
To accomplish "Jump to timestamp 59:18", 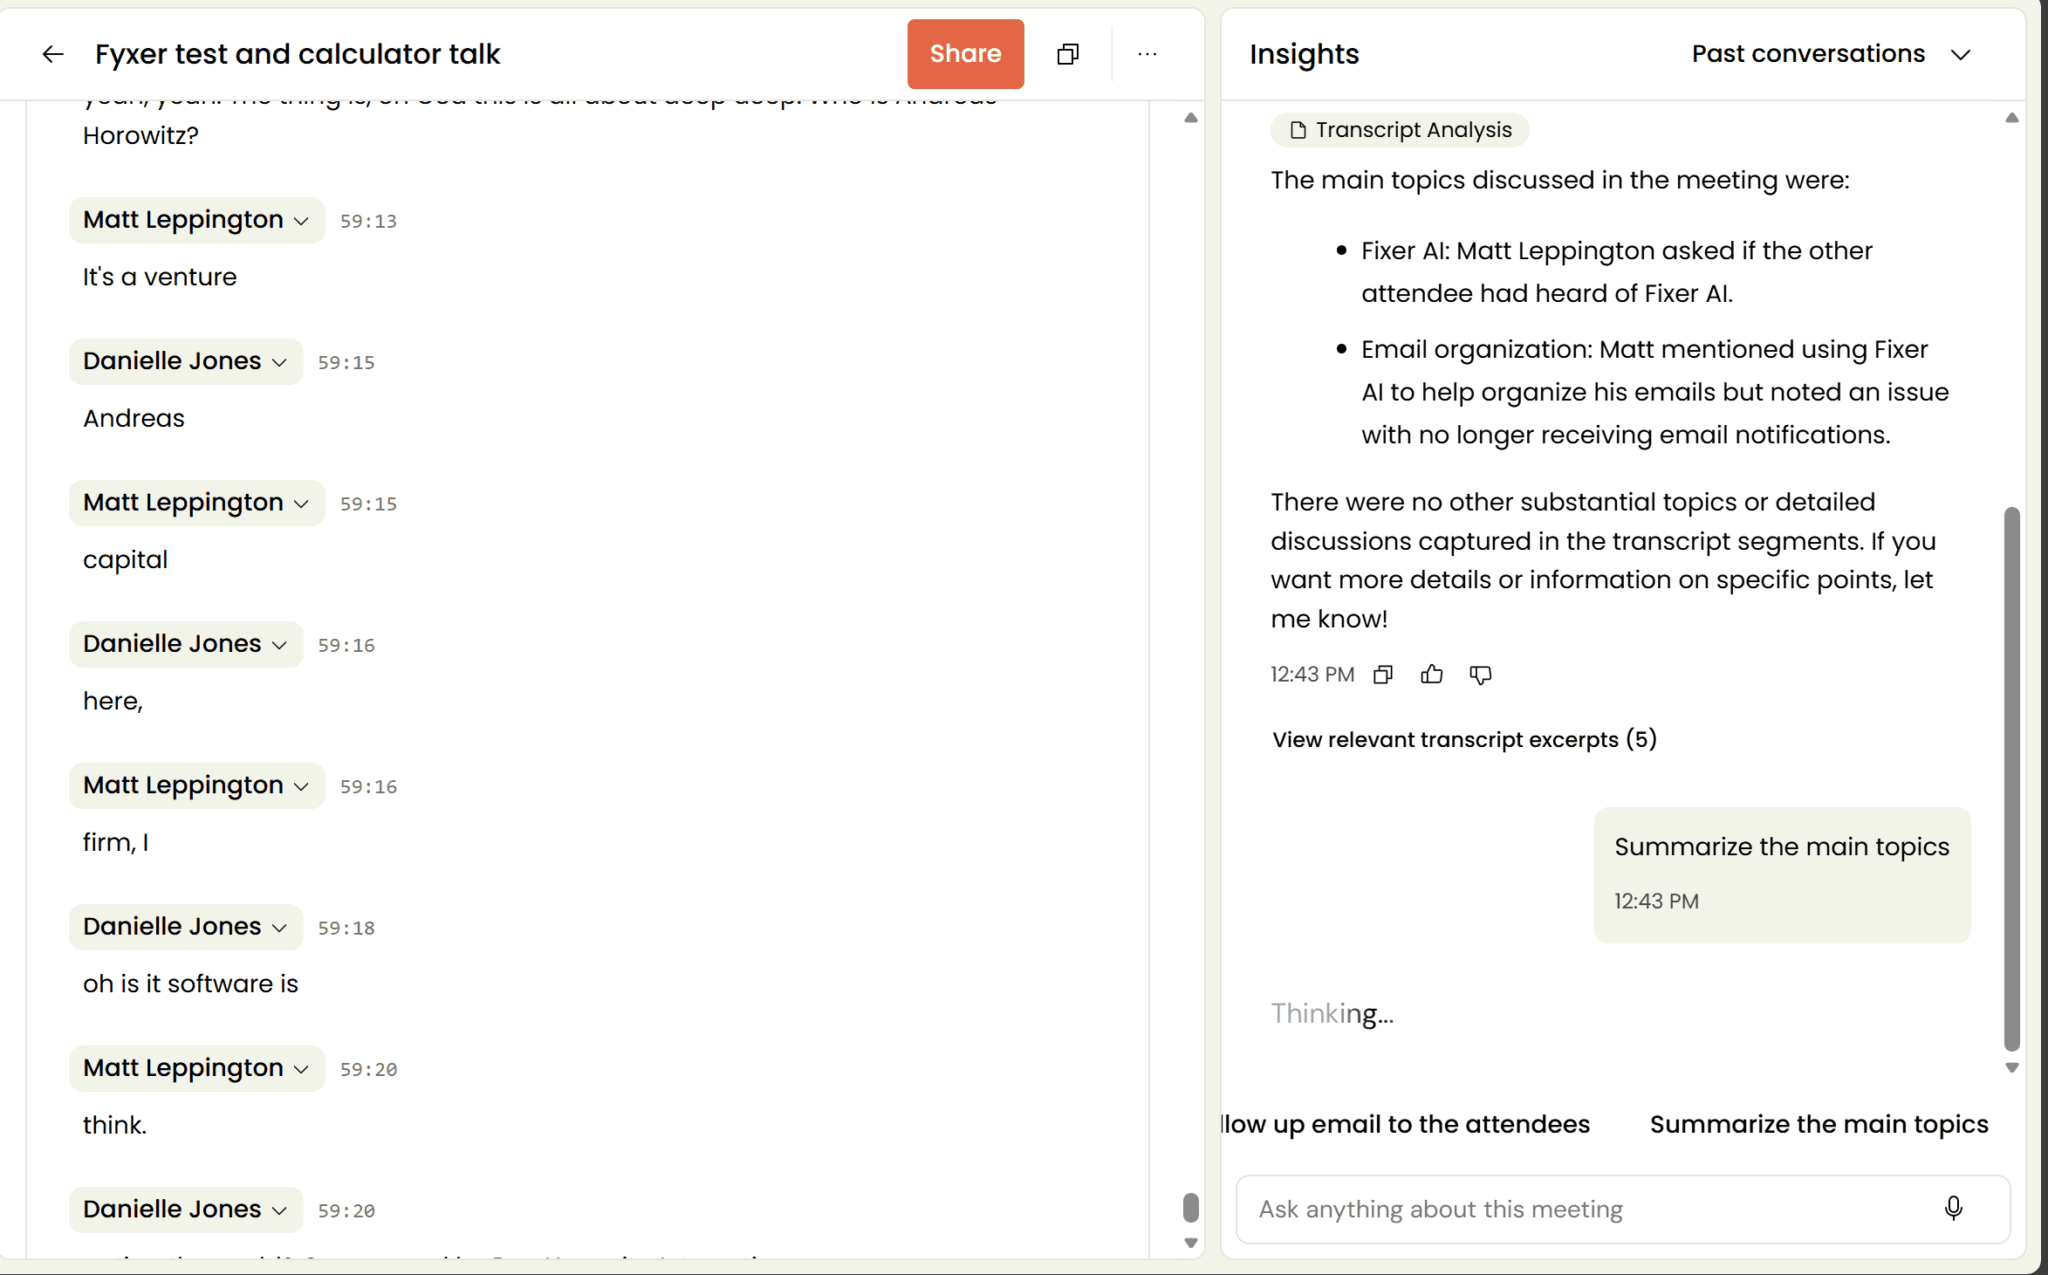I will tap(346, 928).
